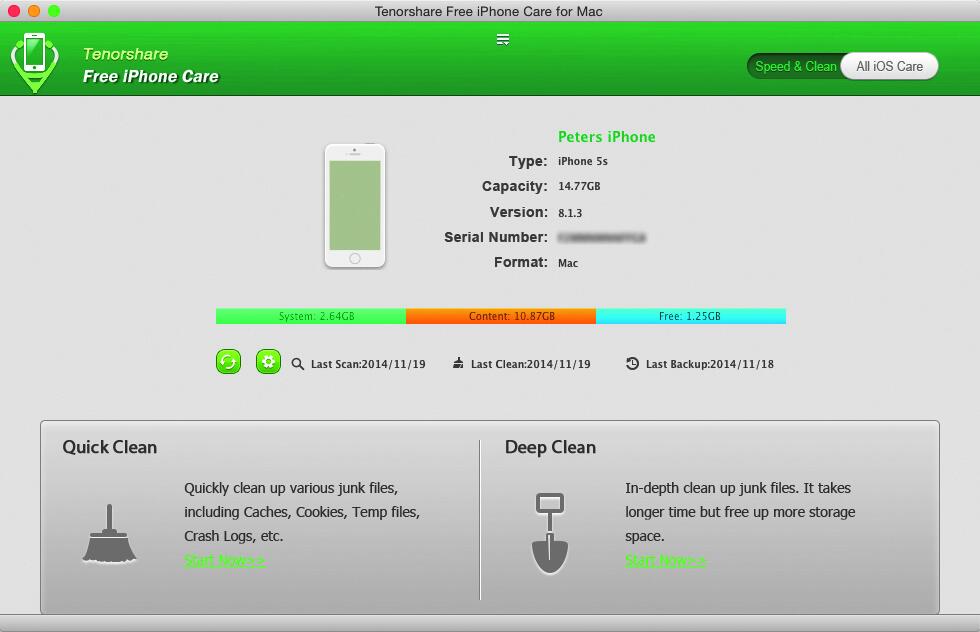Screen dimensions: 980x632
Task: Switch to the Speed & Clean tab
Action: pyautogui.click(x=795, y=66)
